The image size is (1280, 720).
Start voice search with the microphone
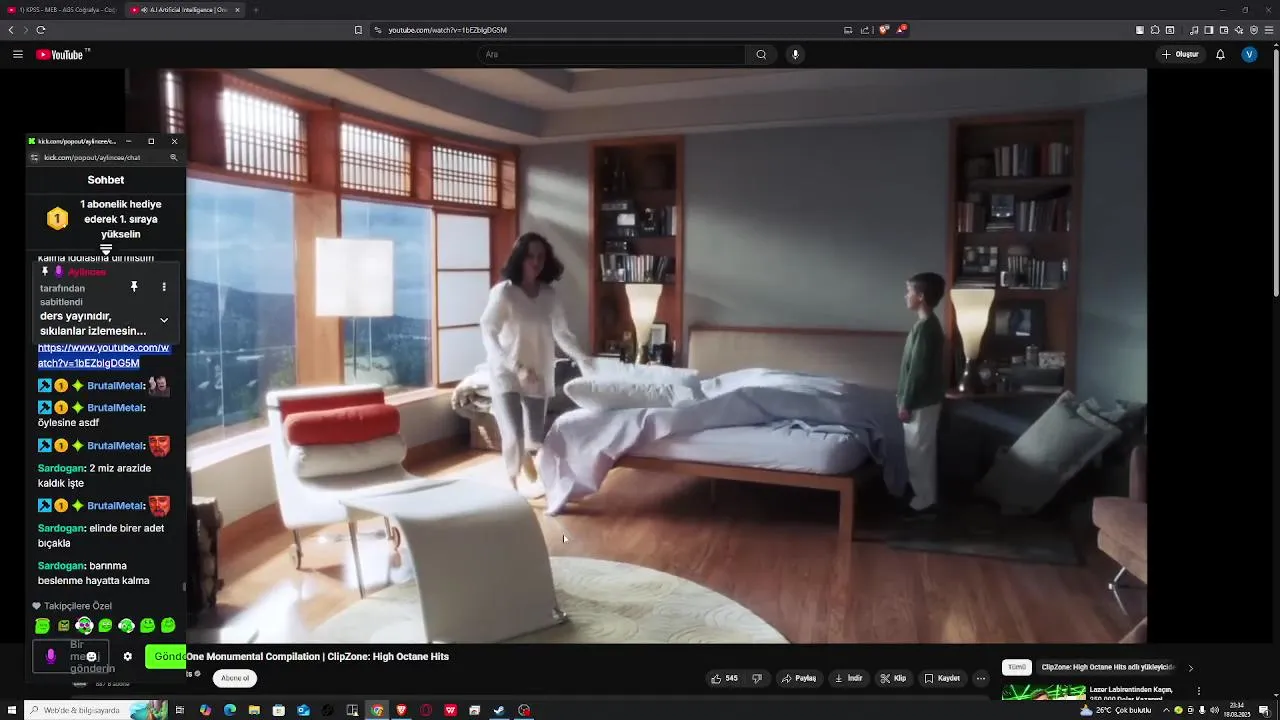(796, 54)
